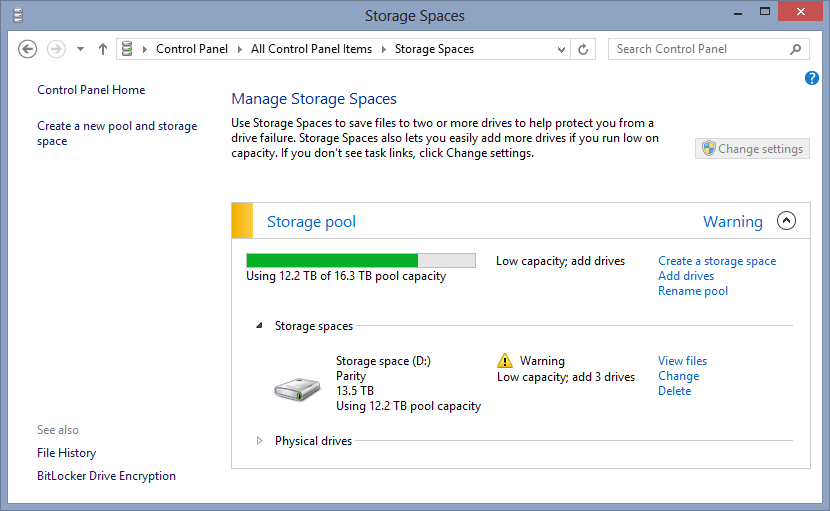This screenshot has height=511, width=830.
Task: Click Create a storage space link
Action: 717,261
